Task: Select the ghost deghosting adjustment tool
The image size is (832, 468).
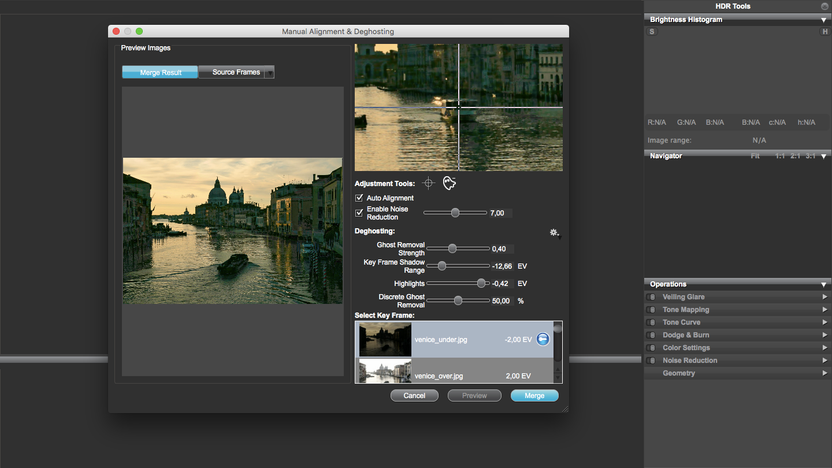Action: point(449,183)
